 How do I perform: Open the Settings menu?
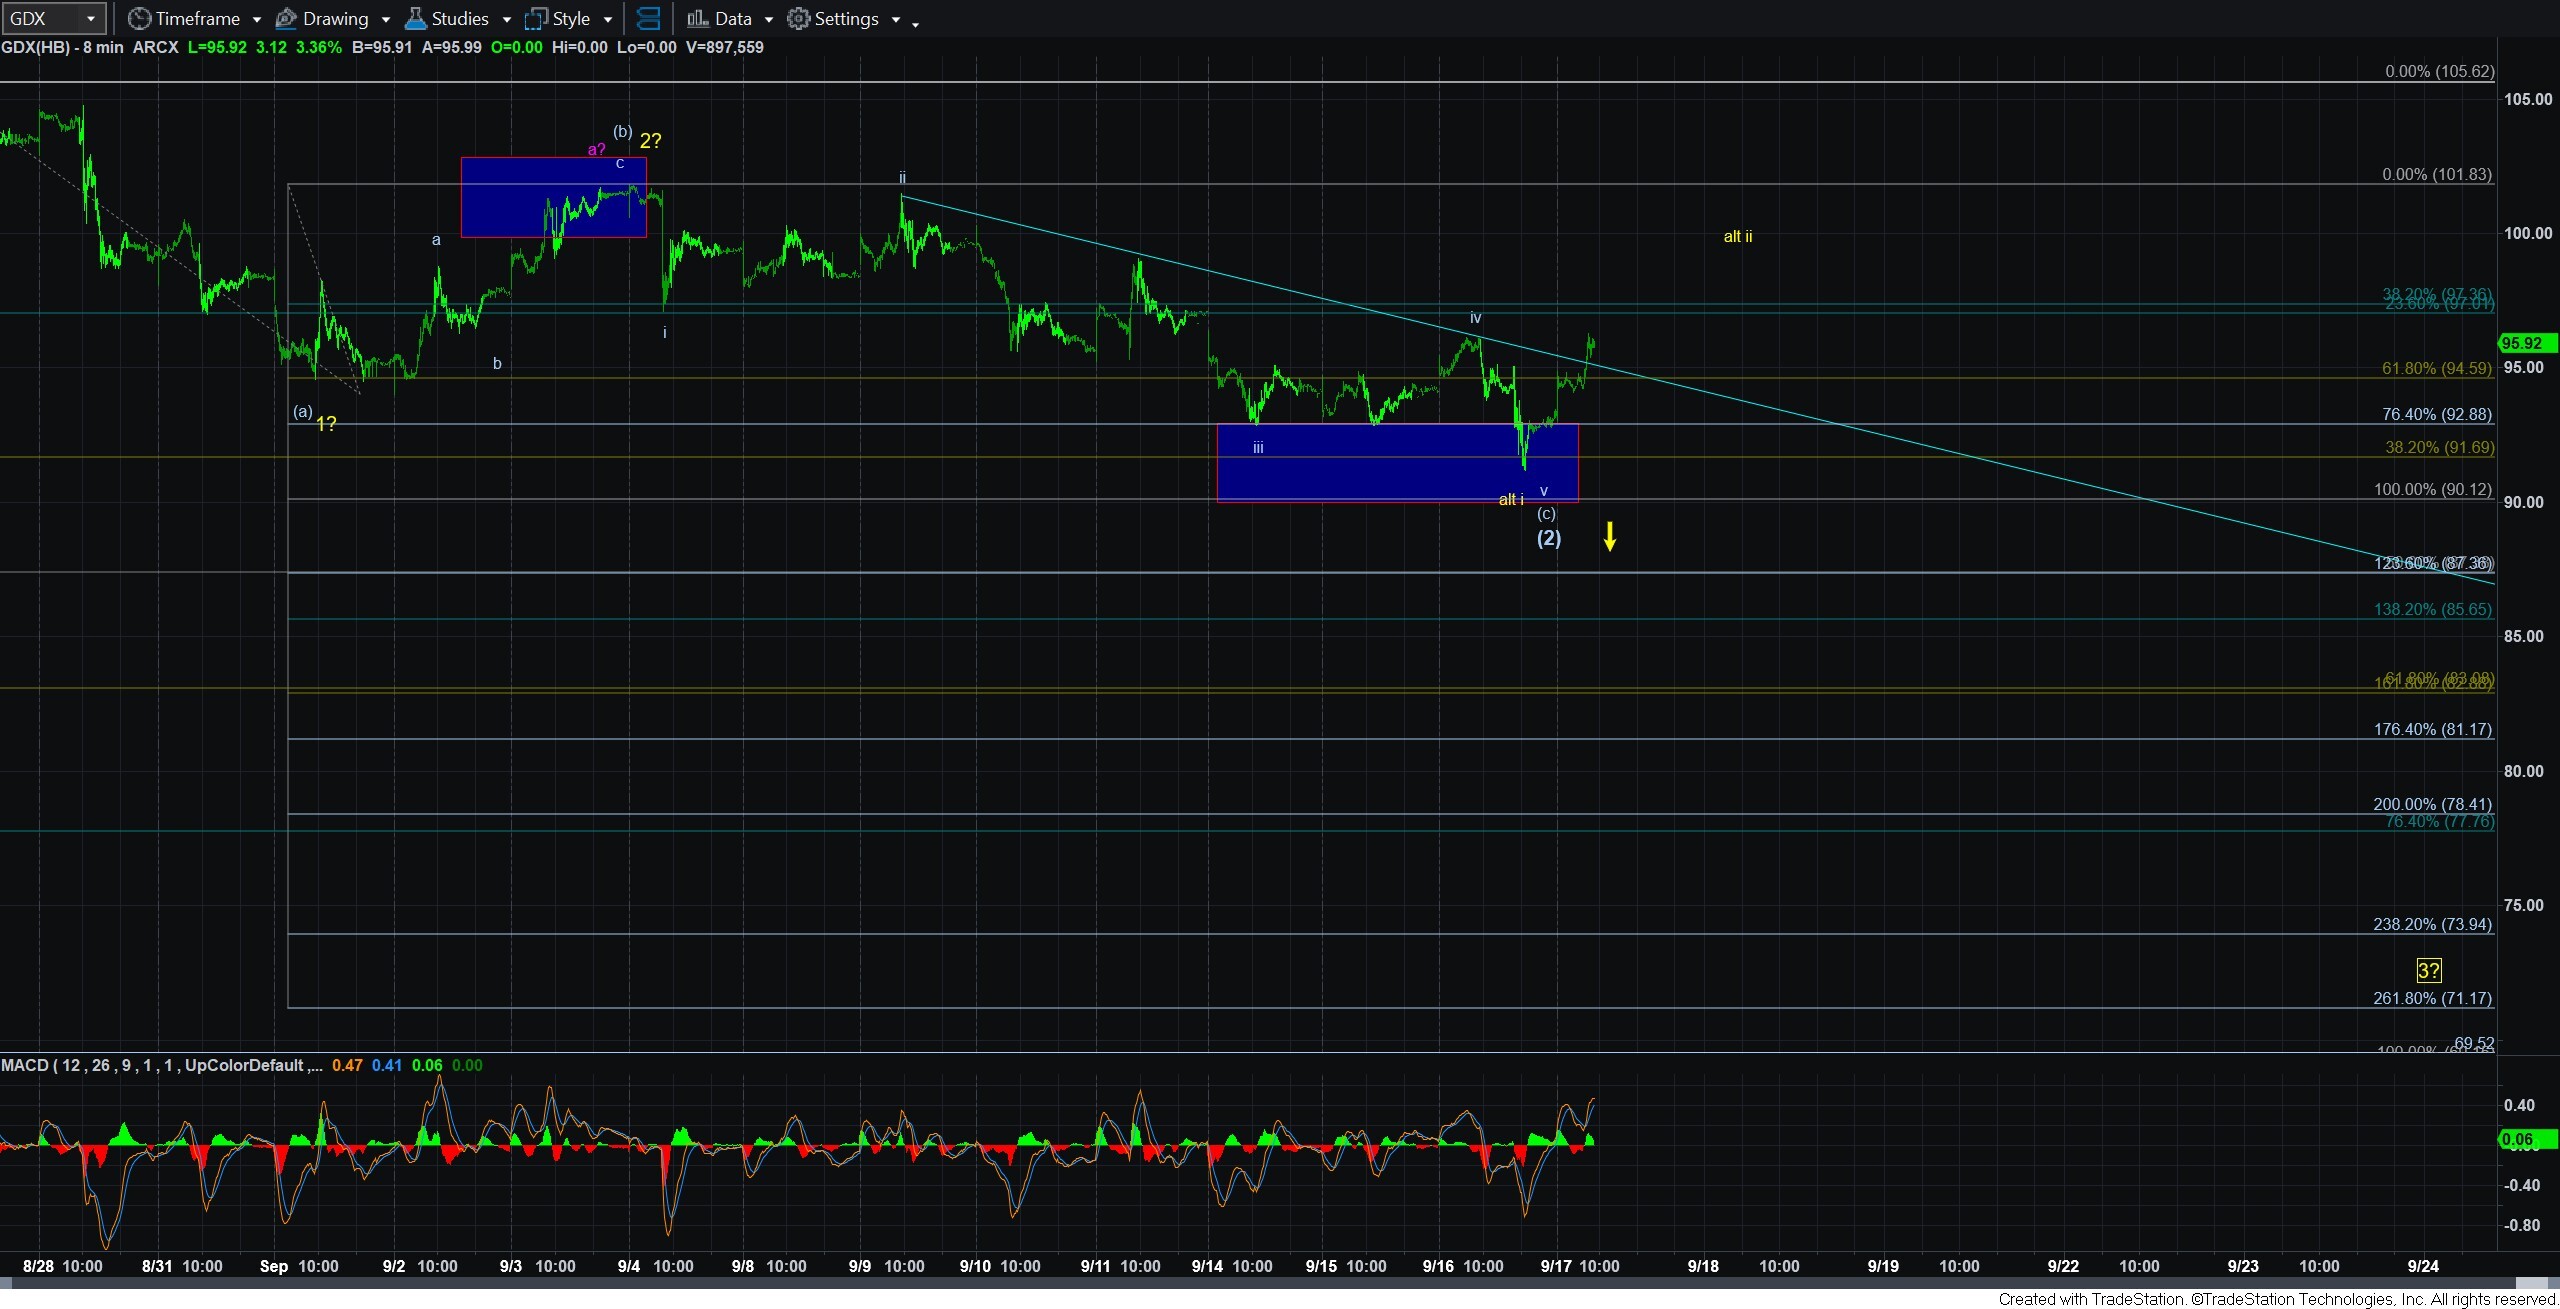click(846, 19)
